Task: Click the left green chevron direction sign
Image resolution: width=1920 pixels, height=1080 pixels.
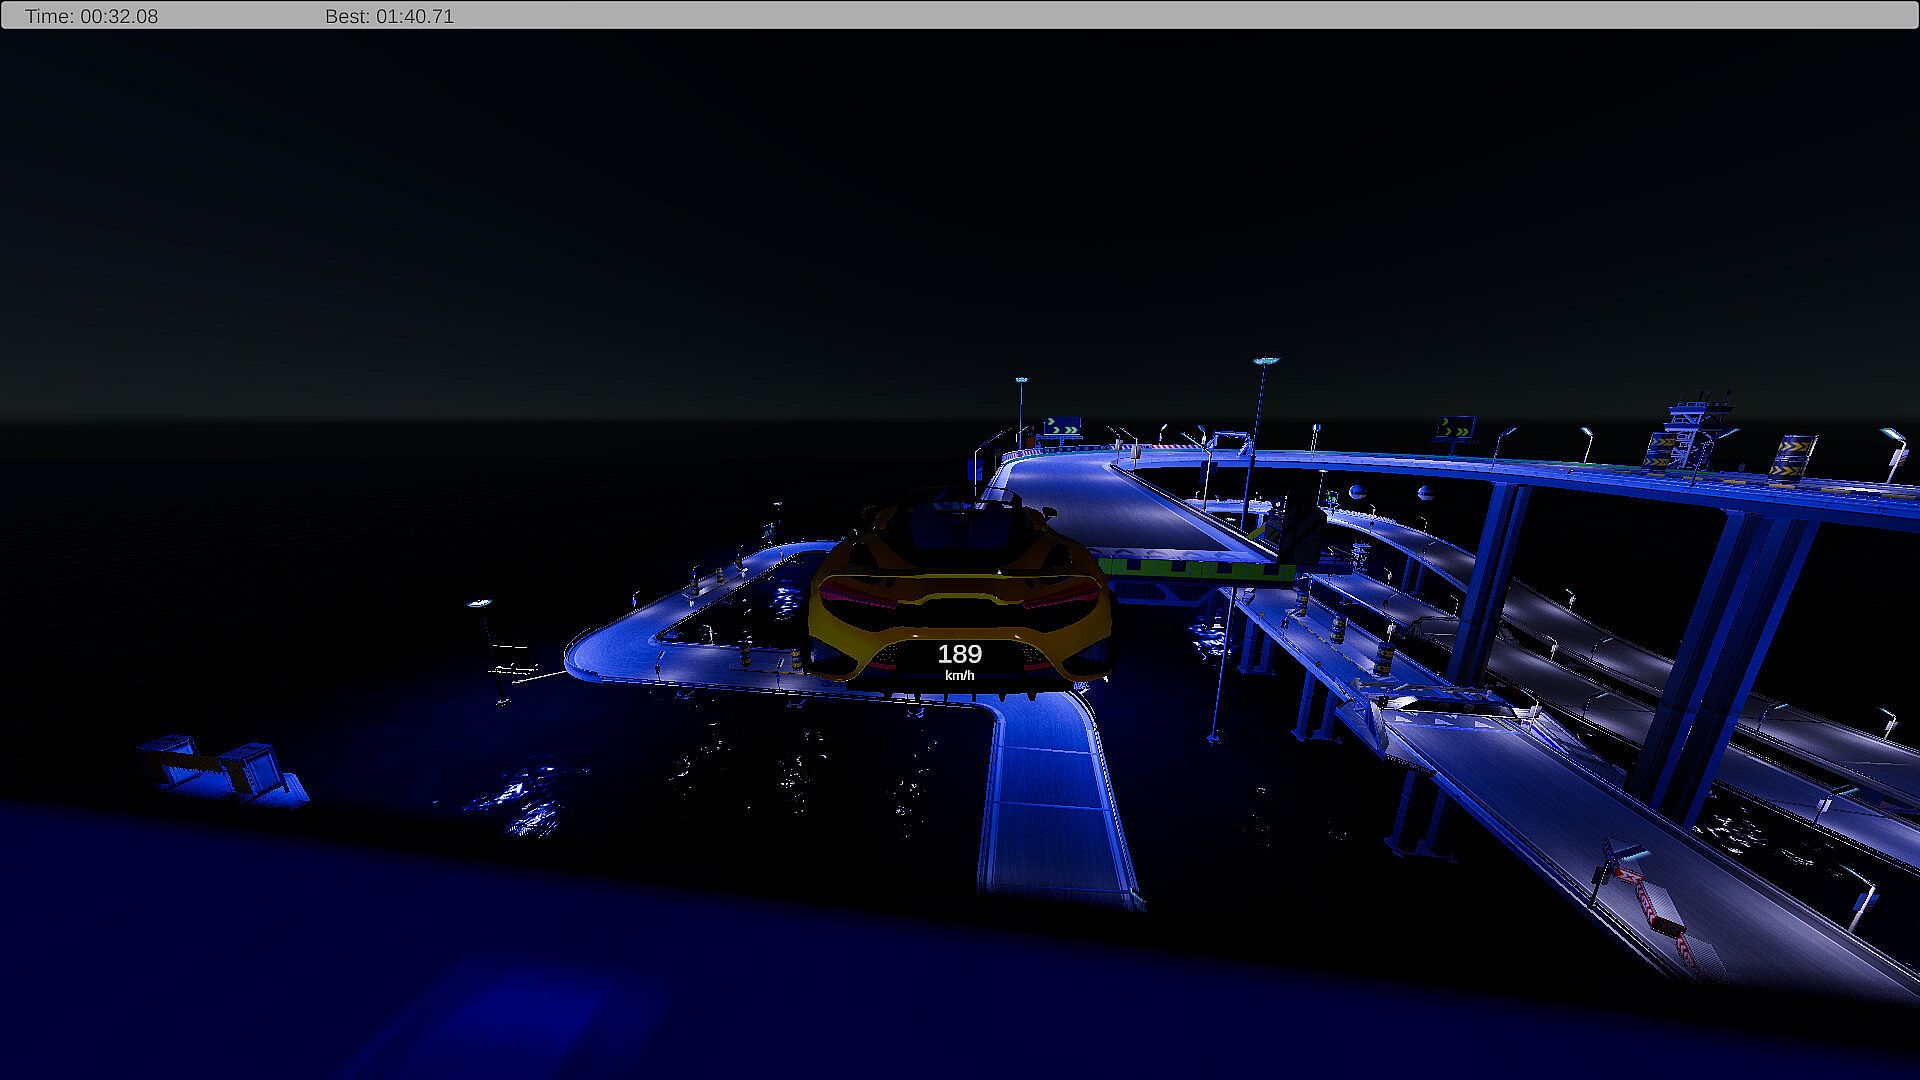Action: (x=1061, y=428)
